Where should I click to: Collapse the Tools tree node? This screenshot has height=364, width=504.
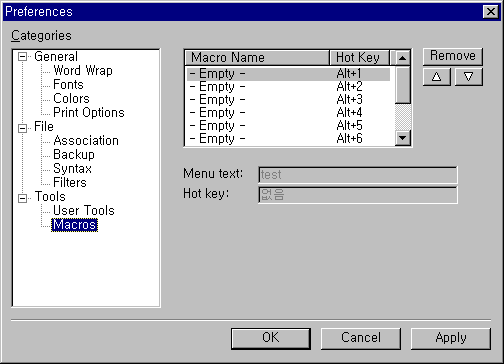point(22,198)
